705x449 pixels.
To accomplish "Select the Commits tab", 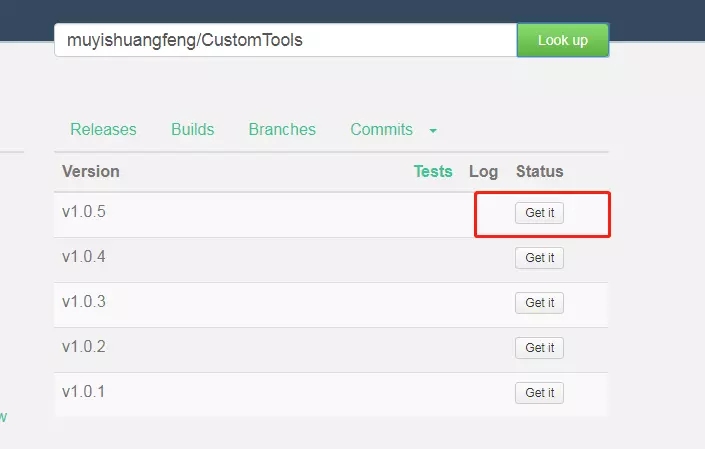I will point(381,129).
